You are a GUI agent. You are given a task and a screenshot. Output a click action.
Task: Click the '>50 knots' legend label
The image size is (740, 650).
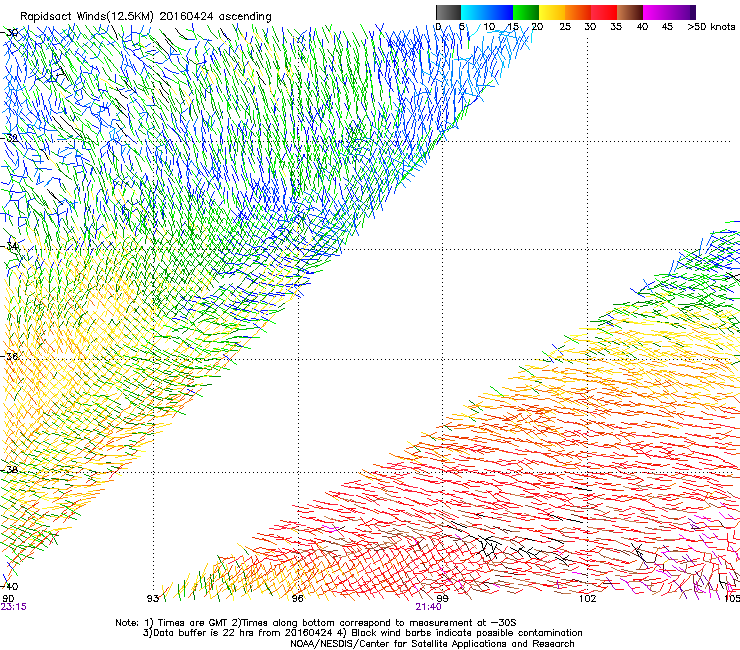coord(711,27)
